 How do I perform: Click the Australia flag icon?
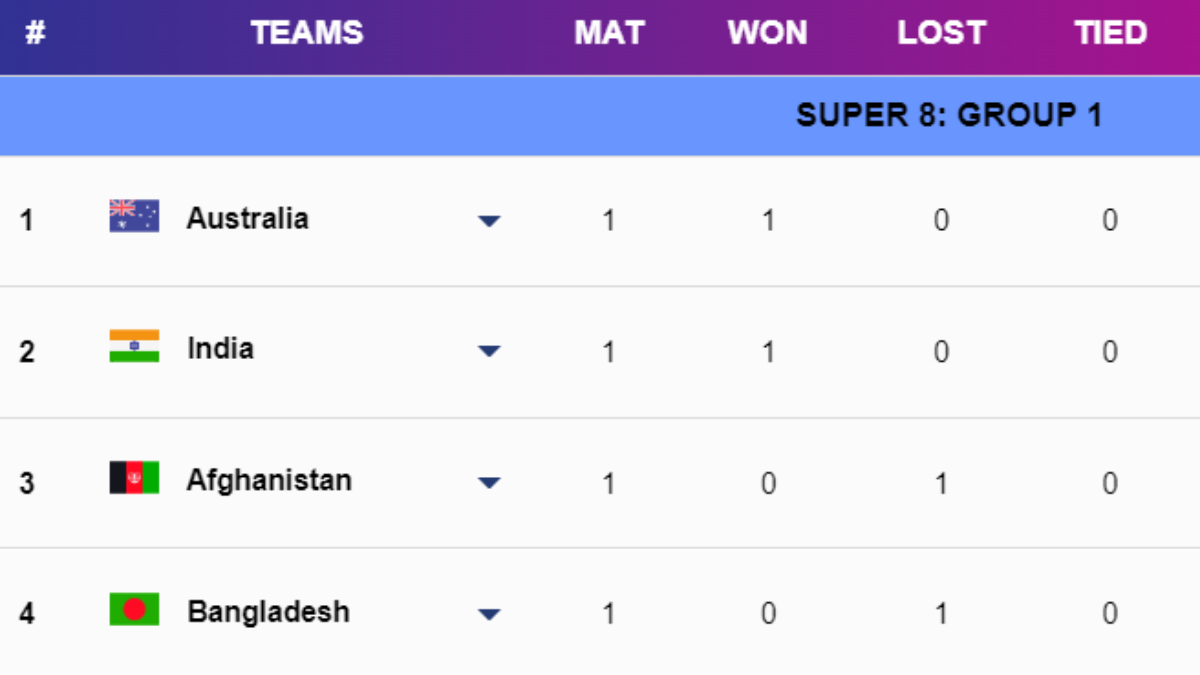point(134,216)
